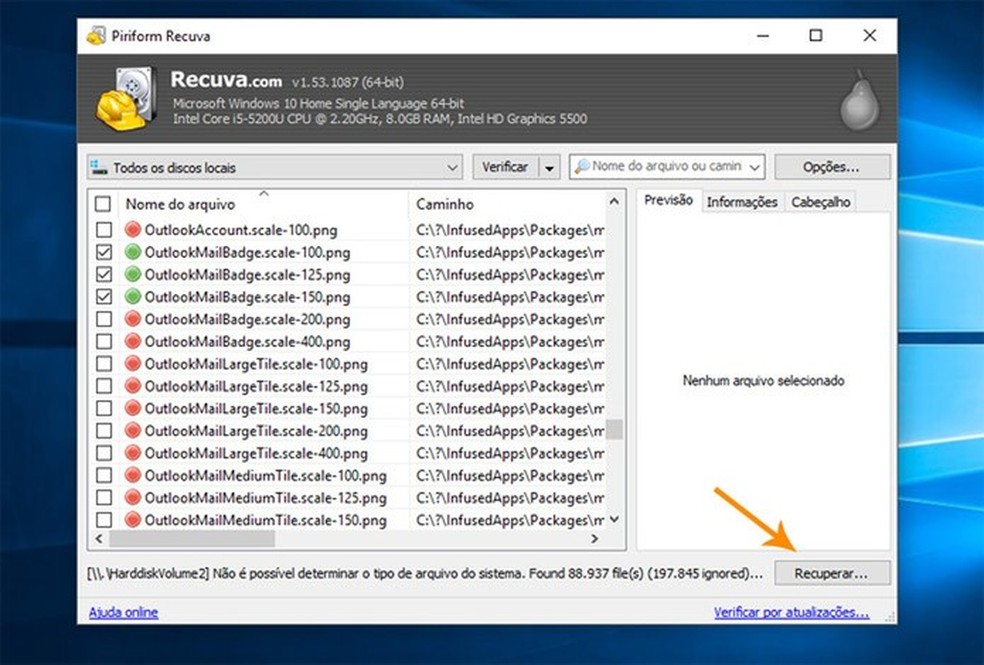Toggle the select-all checkbox in the header

pyautogui.click(x=103, y=204)
